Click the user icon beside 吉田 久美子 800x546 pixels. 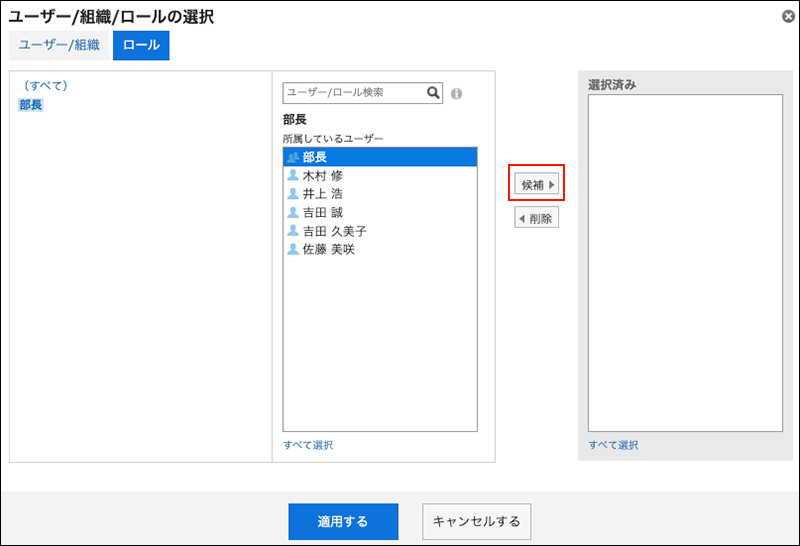(293, 231)
